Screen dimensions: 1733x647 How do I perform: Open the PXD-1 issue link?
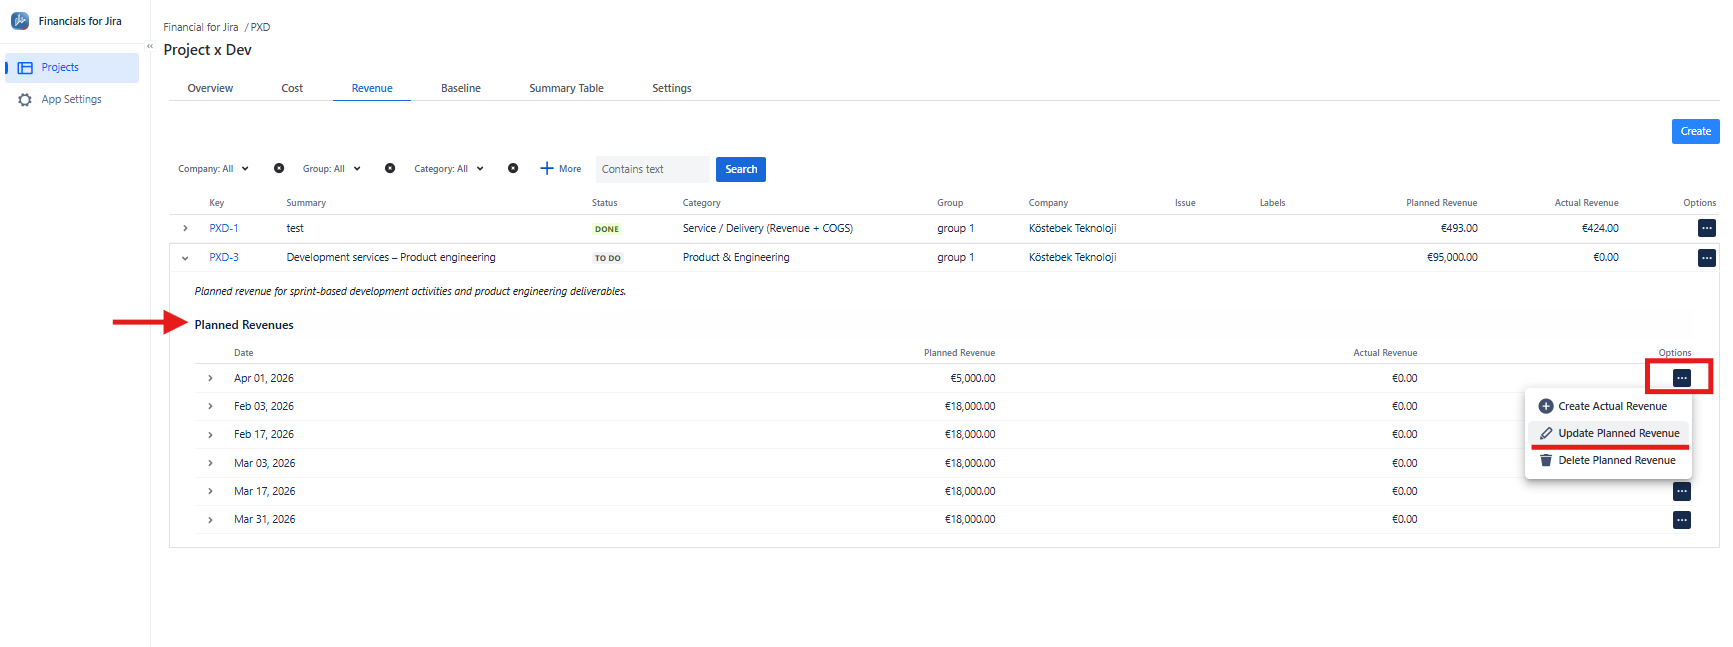click(224, 228)
